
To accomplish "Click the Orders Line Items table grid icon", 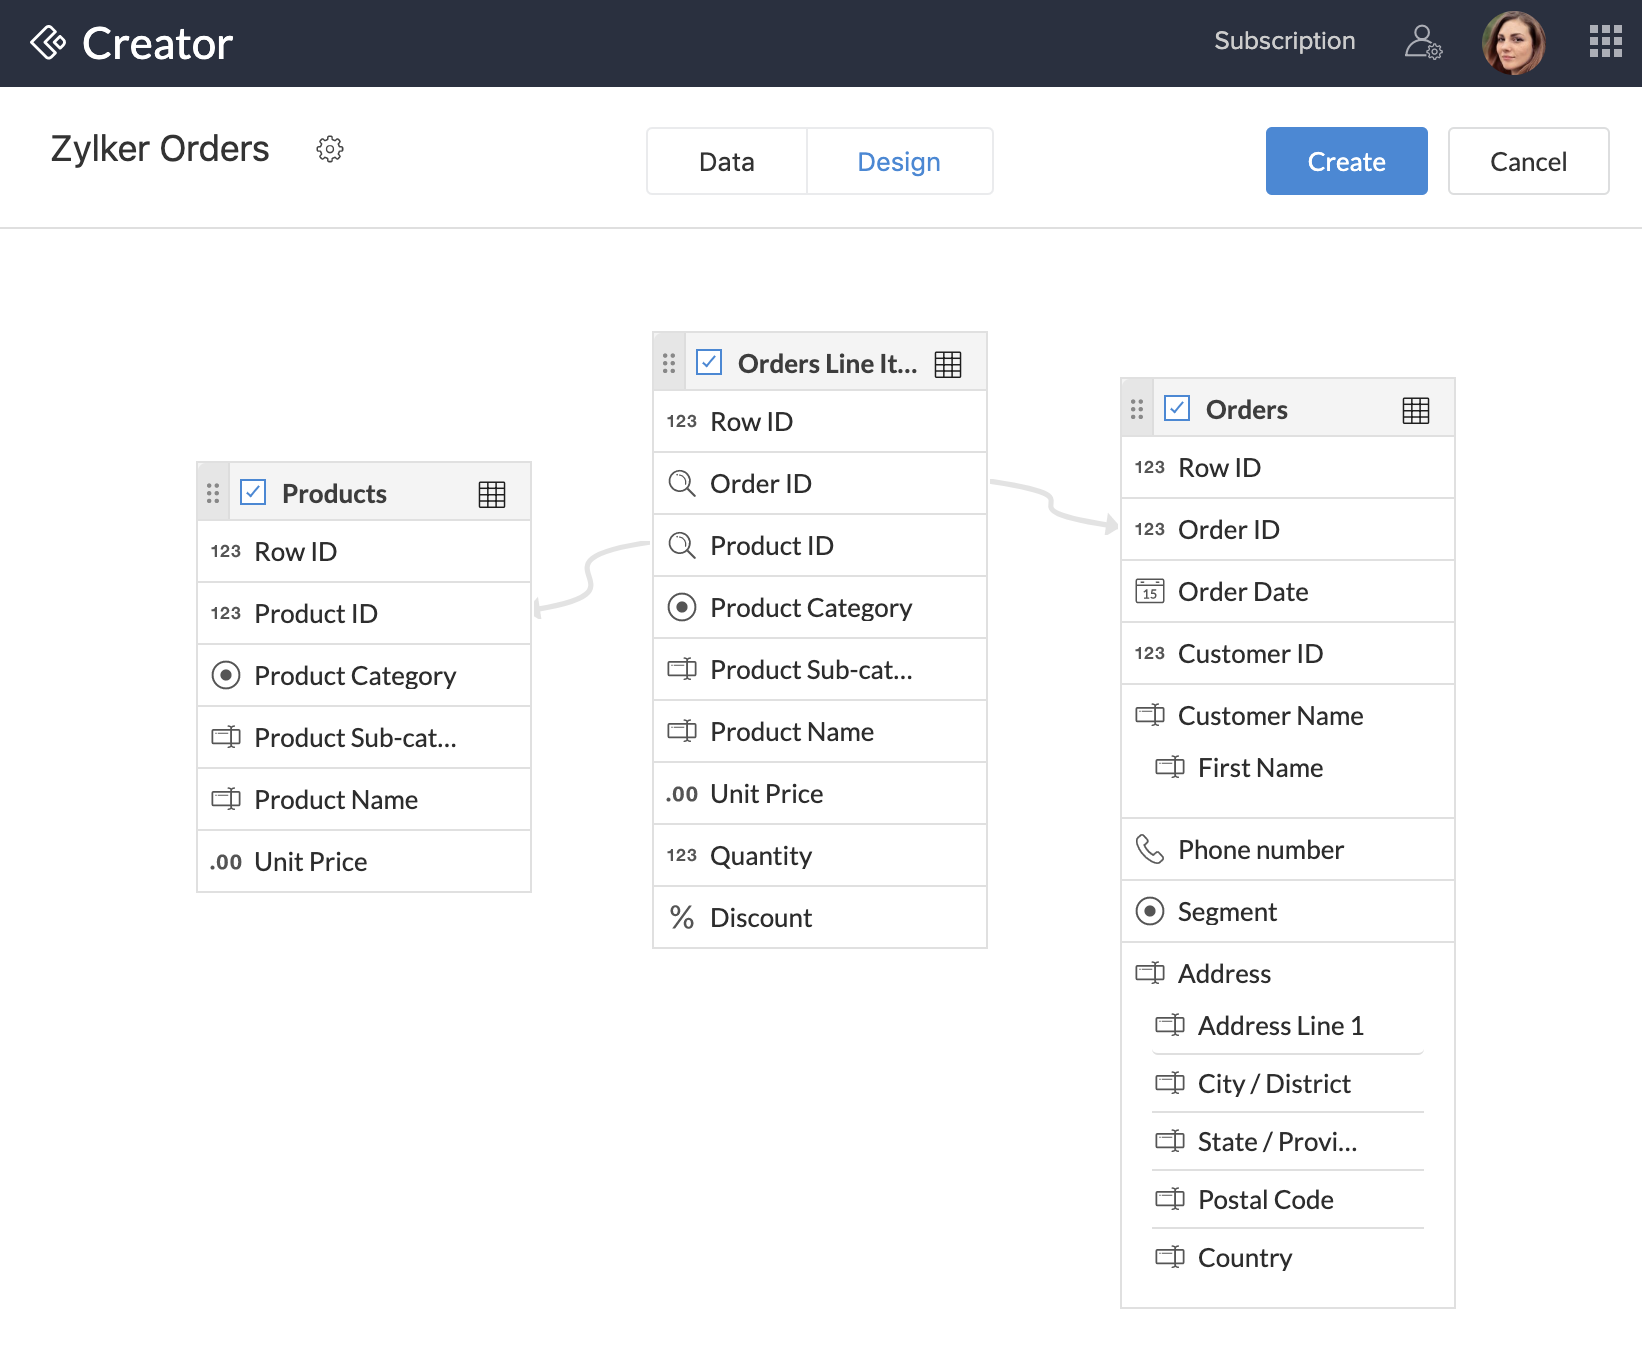I will 948,364.
